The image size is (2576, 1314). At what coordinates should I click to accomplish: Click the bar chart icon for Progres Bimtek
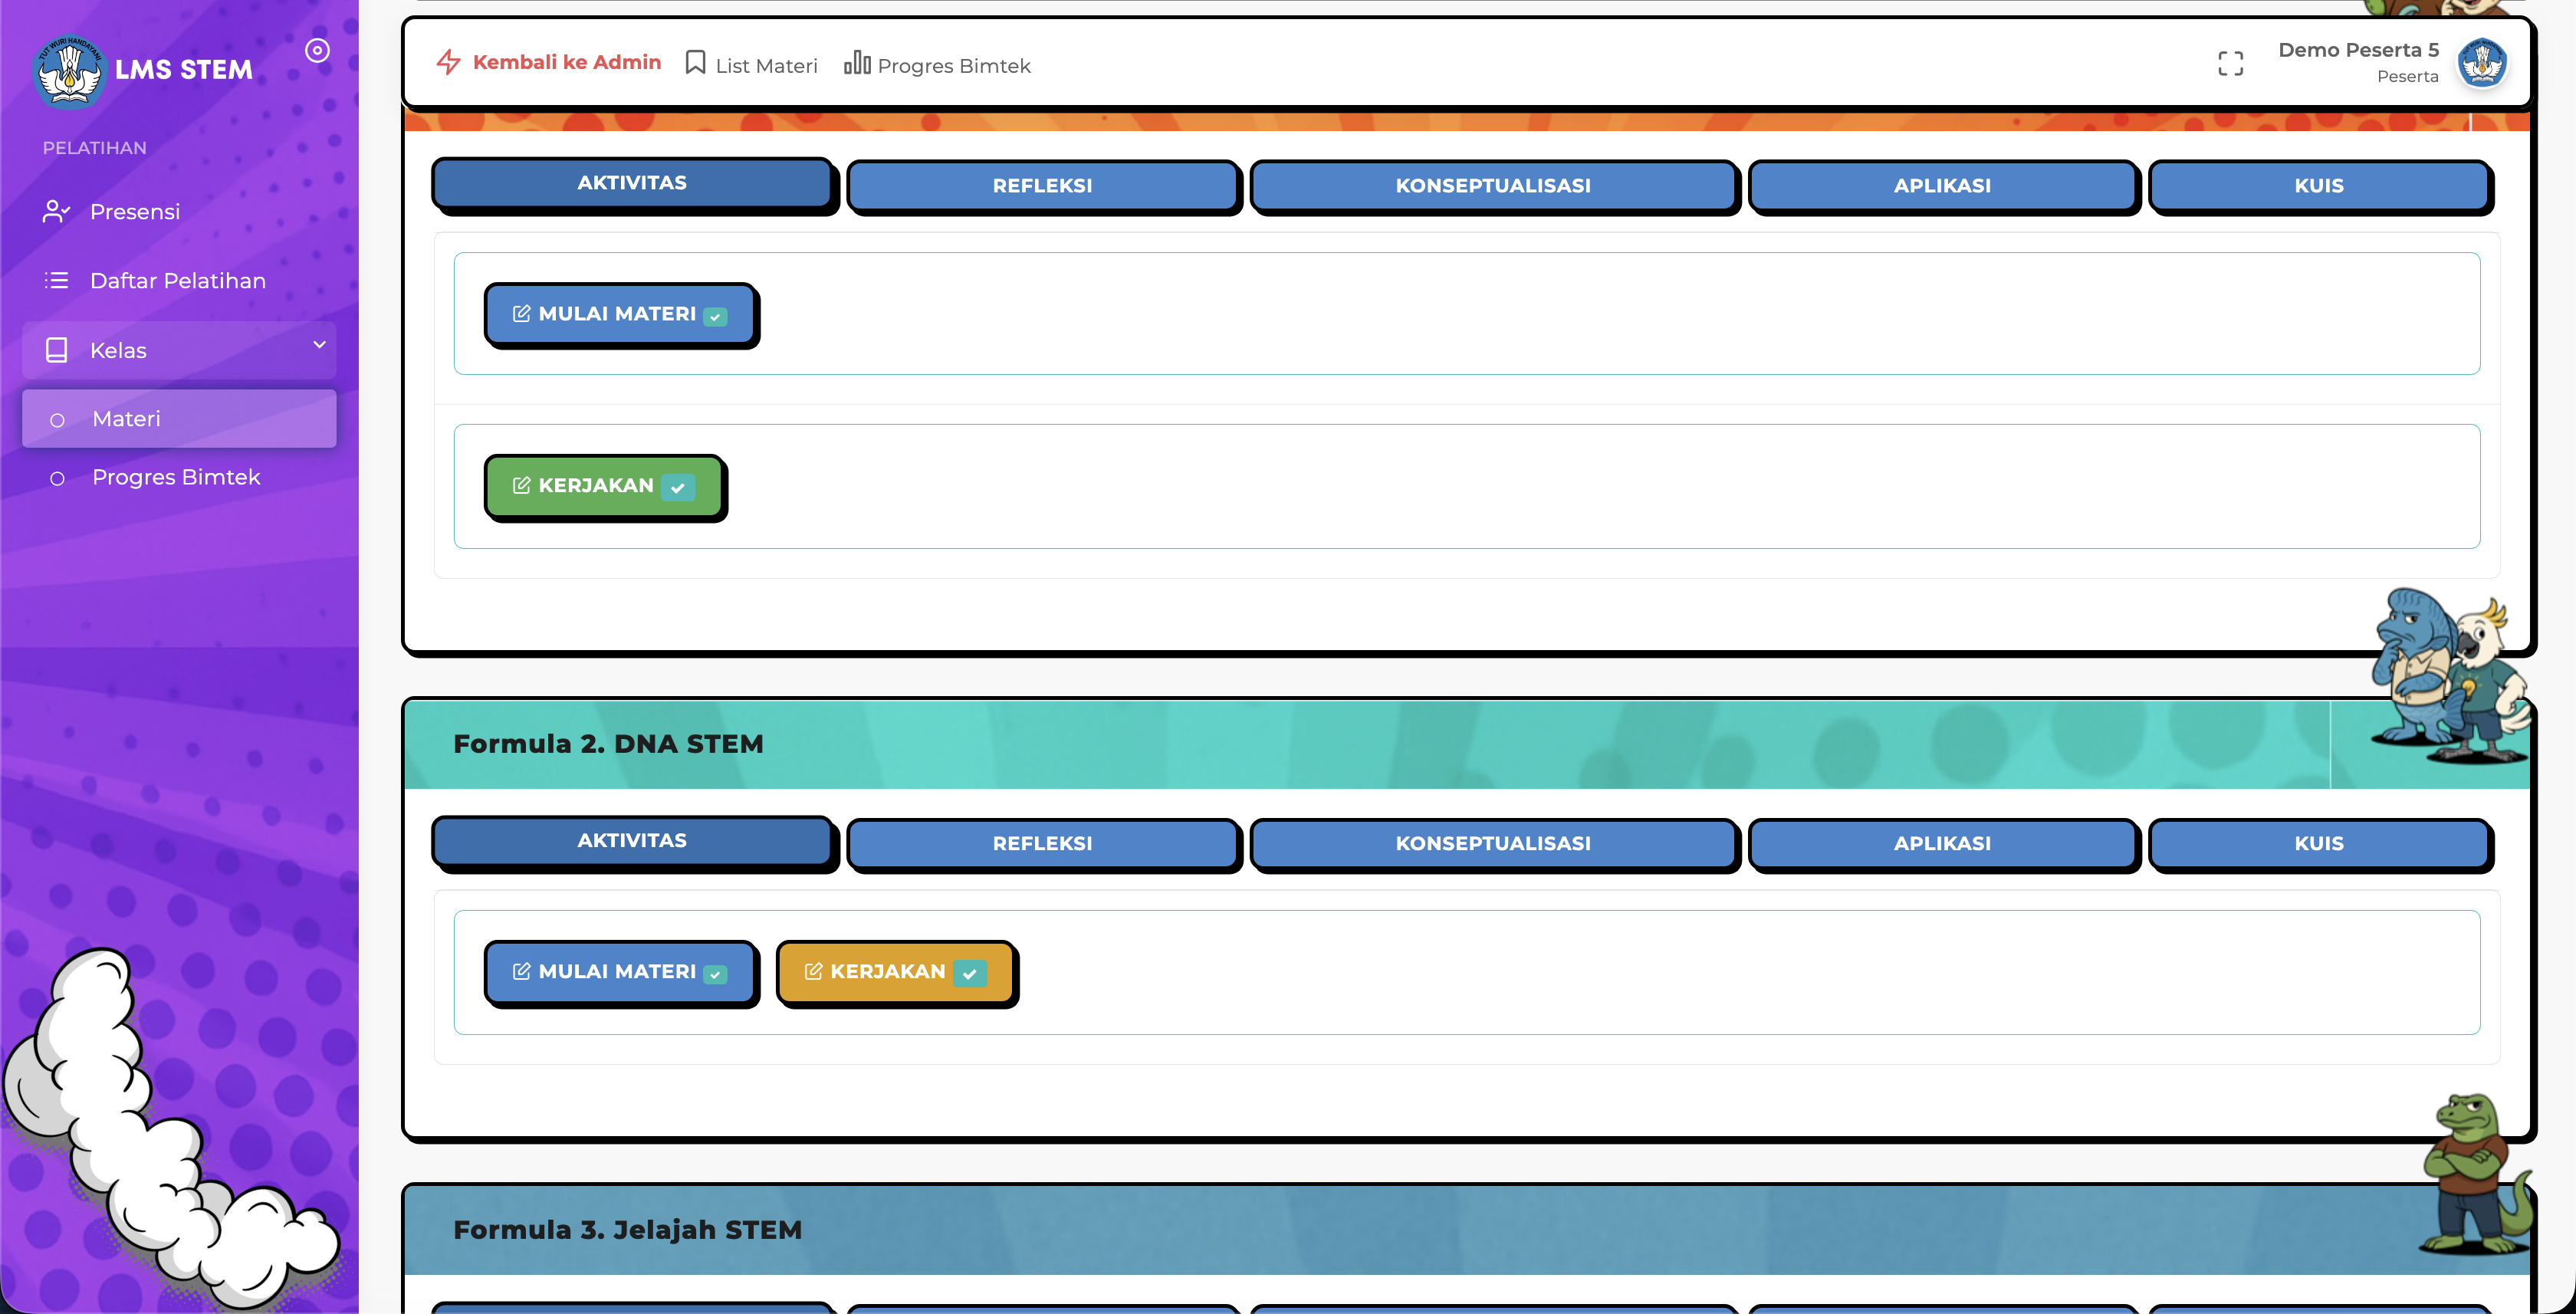857,63
